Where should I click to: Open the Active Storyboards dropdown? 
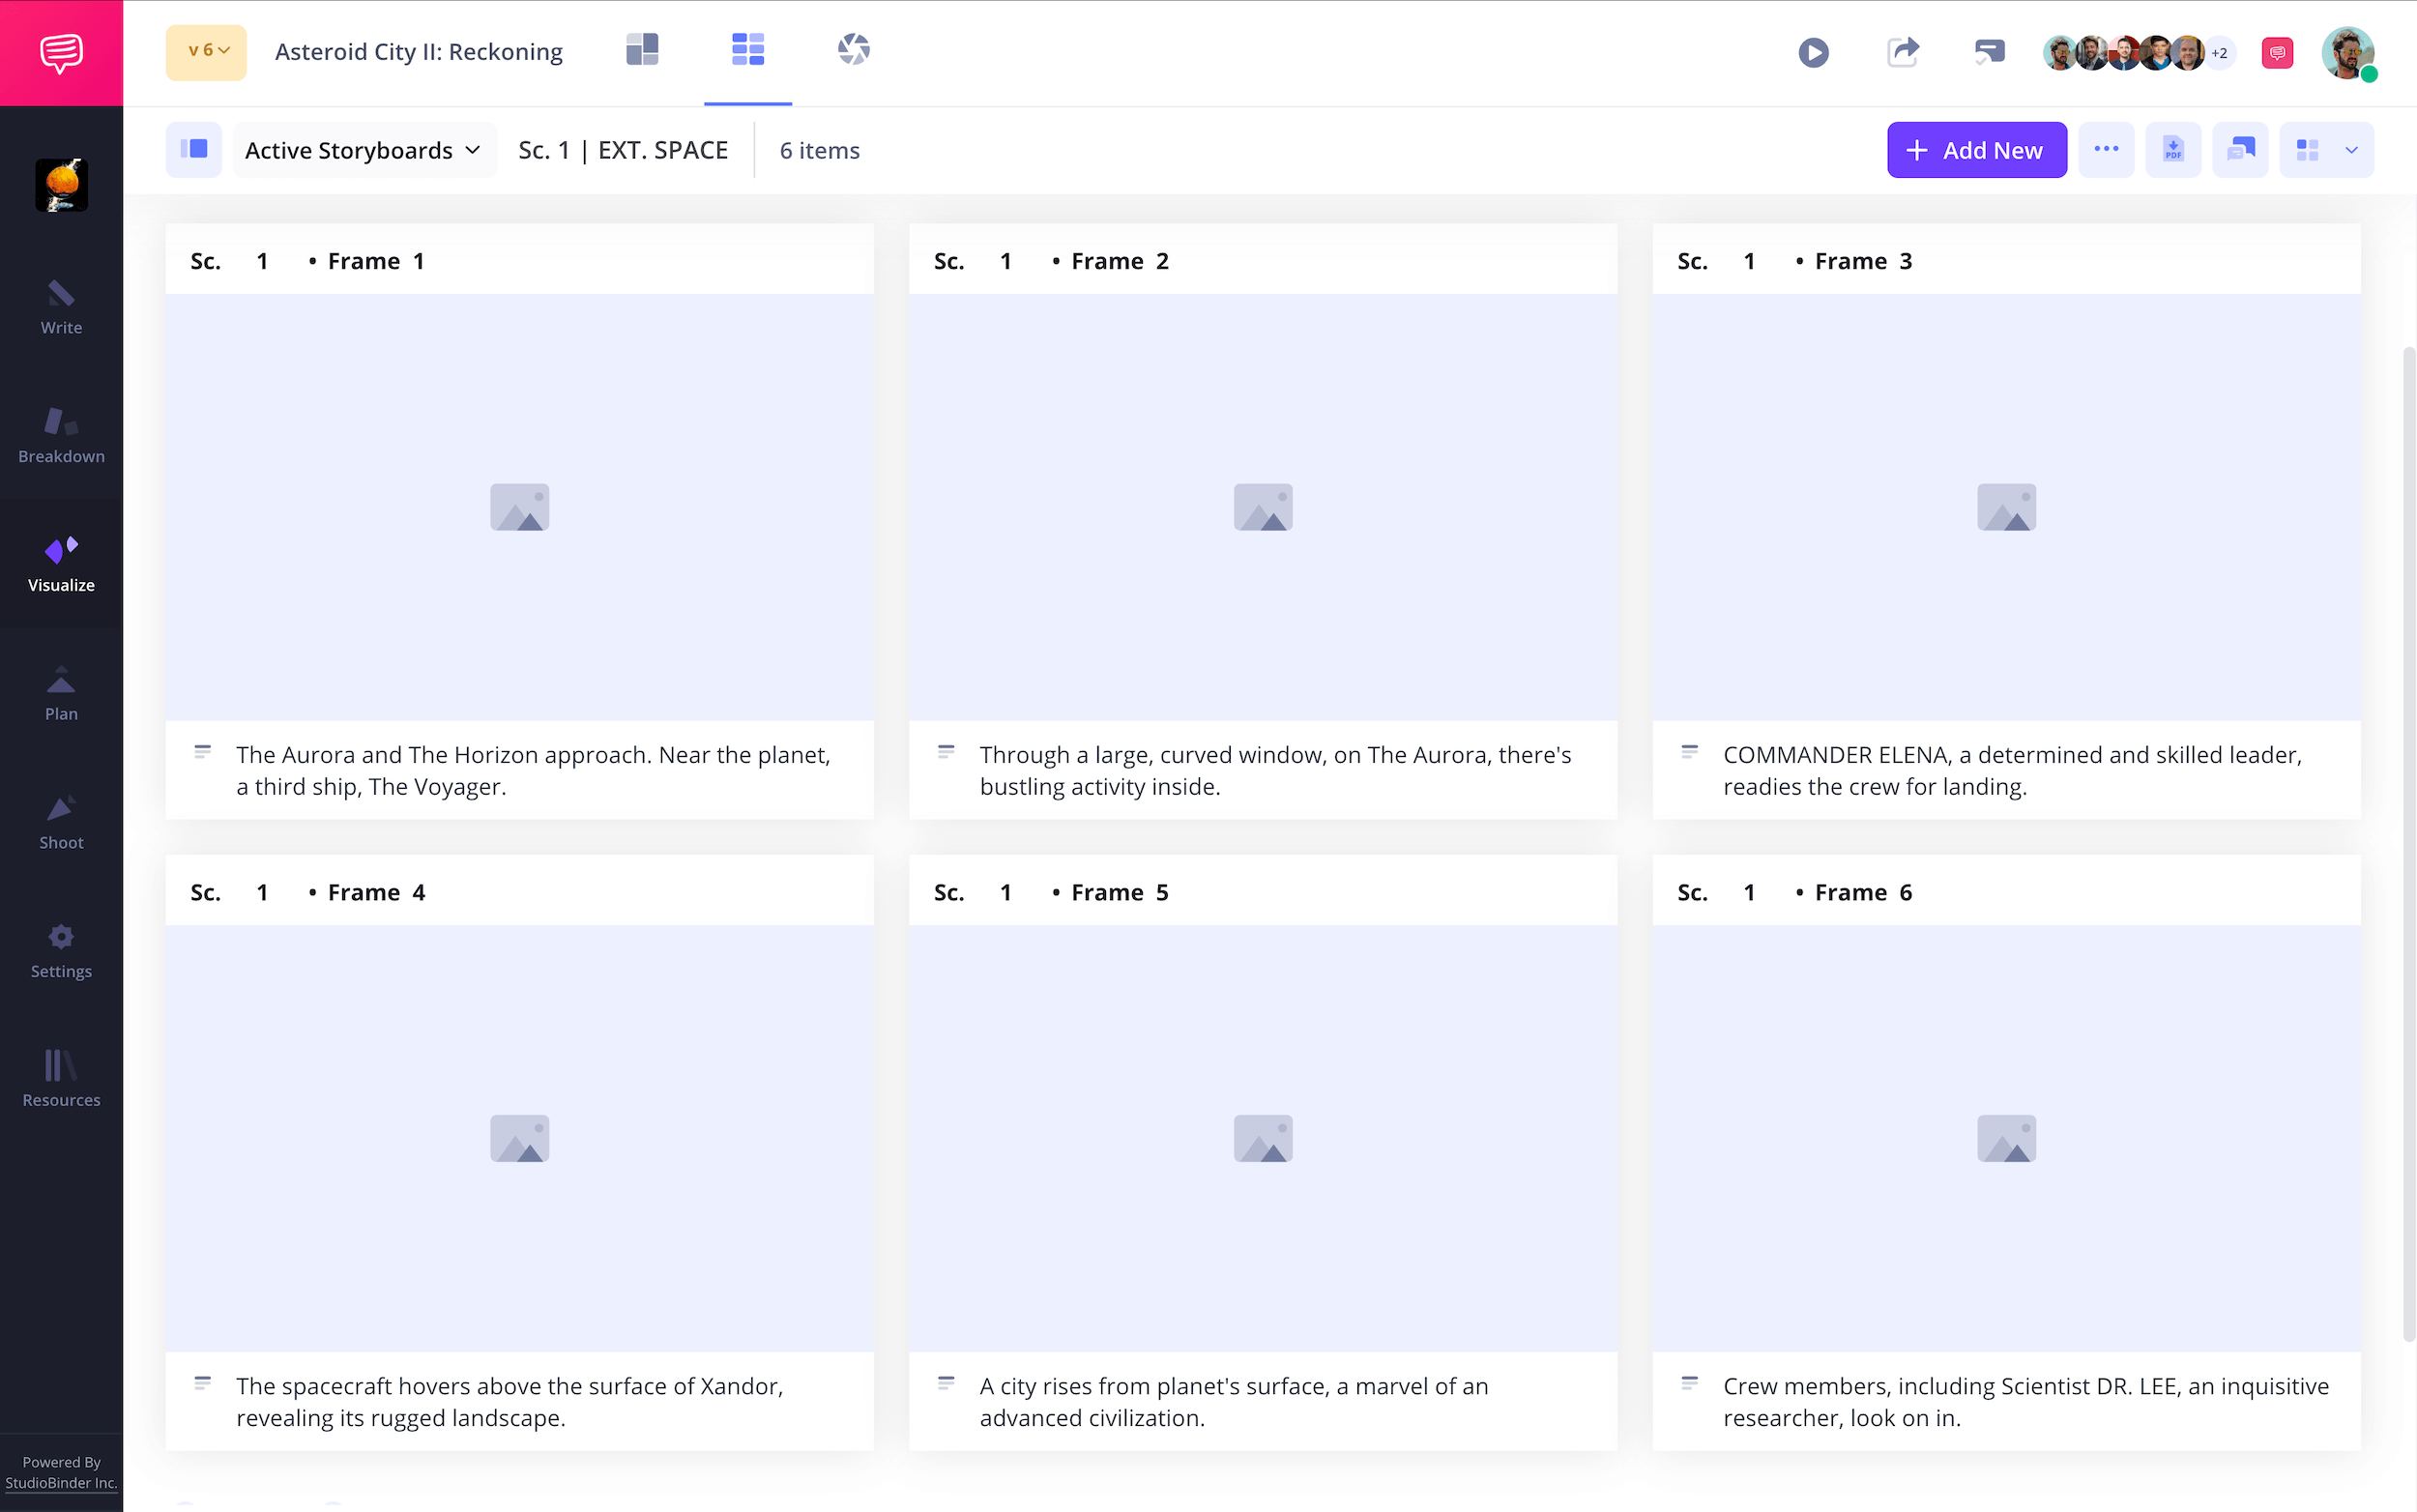point(363,150)
